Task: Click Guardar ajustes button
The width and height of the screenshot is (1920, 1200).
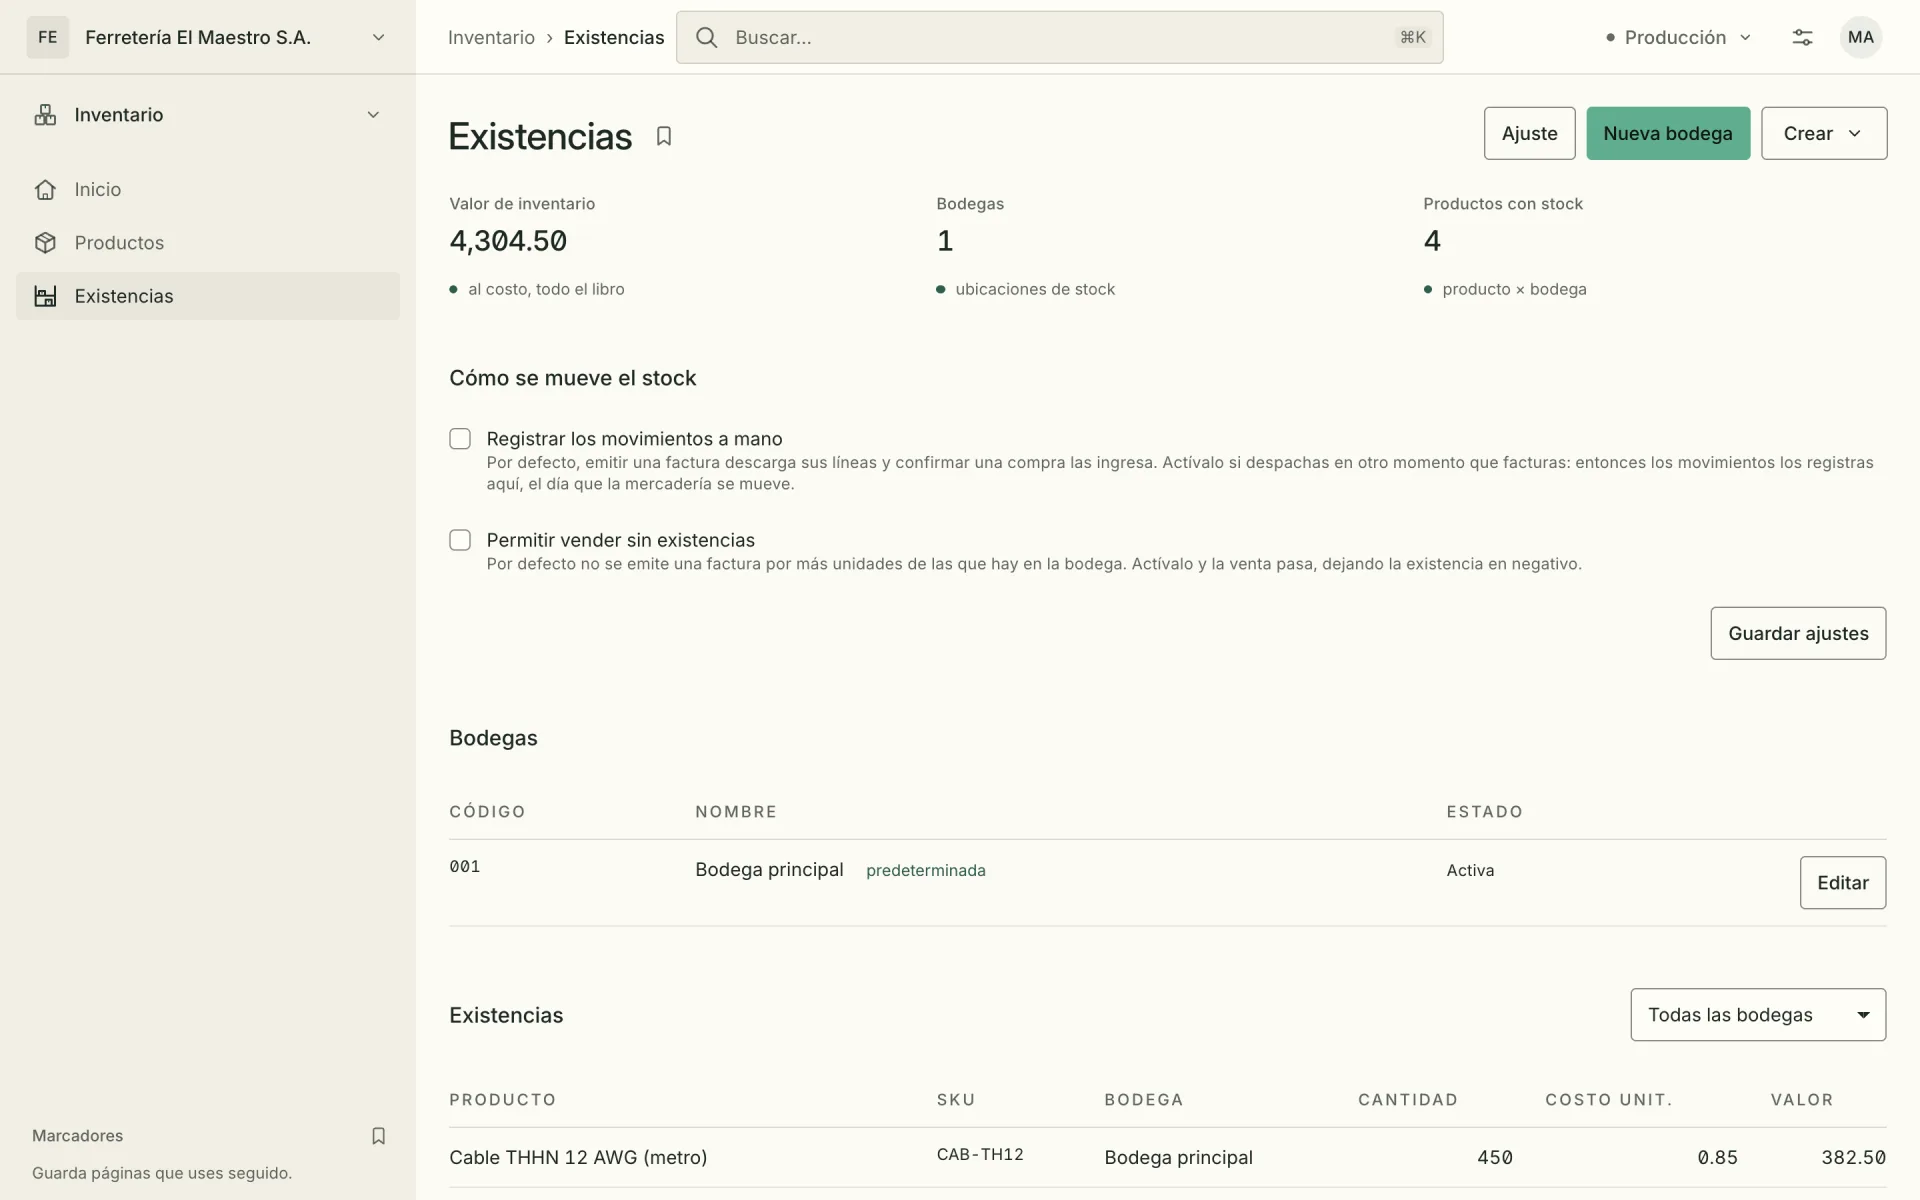Action: click(1798, 633)
